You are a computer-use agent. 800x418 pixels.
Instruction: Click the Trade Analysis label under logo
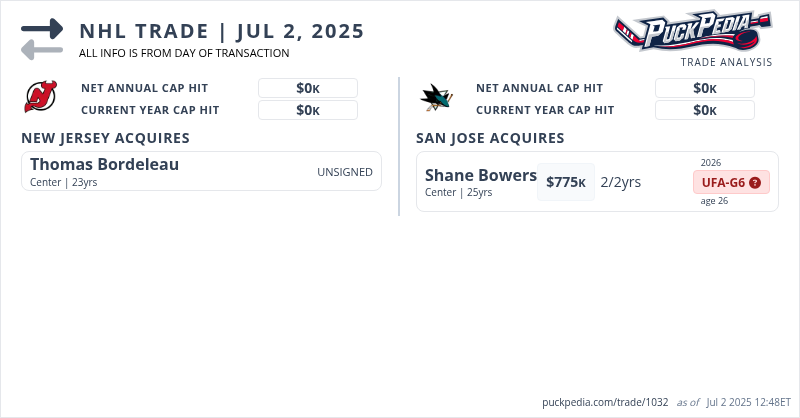[x=726, y=62]
